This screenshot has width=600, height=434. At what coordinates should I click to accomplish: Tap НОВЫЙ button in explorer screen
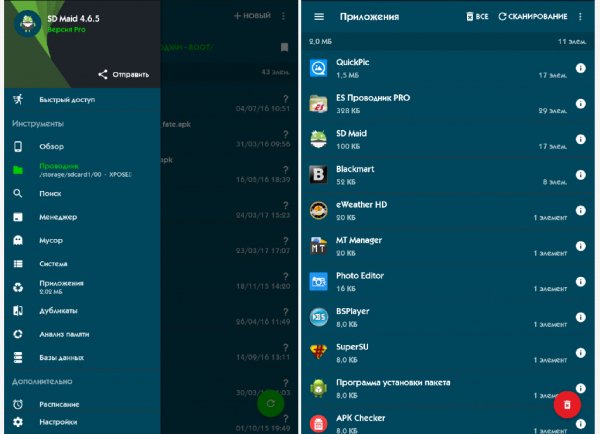coord(252,16)
